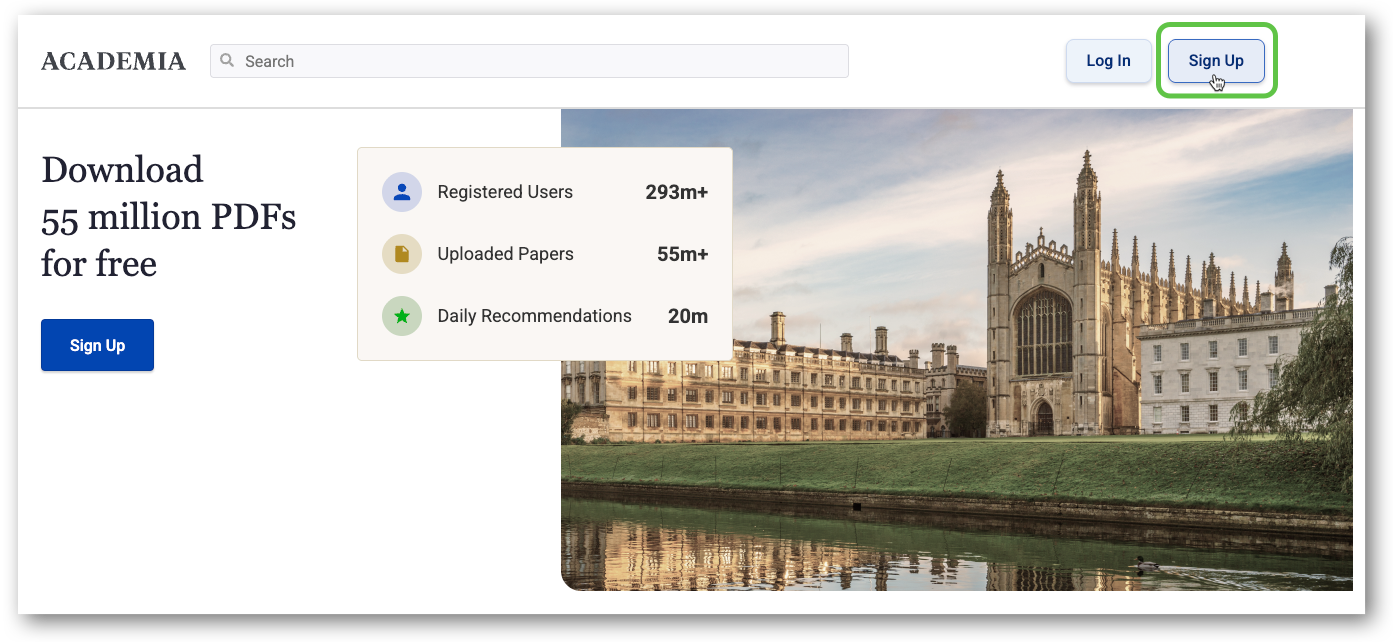This screenshot has width=1393, height=642.
Task: Click the blue Sign Up button below headline
Action: click(x=97, y=345)
